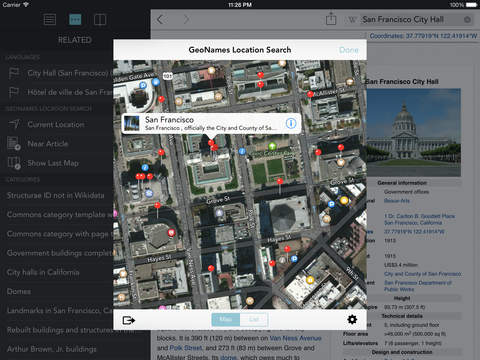Open the Van Ness Avenue link
Viewport: 480px width, 360px height.
[295, 338]
